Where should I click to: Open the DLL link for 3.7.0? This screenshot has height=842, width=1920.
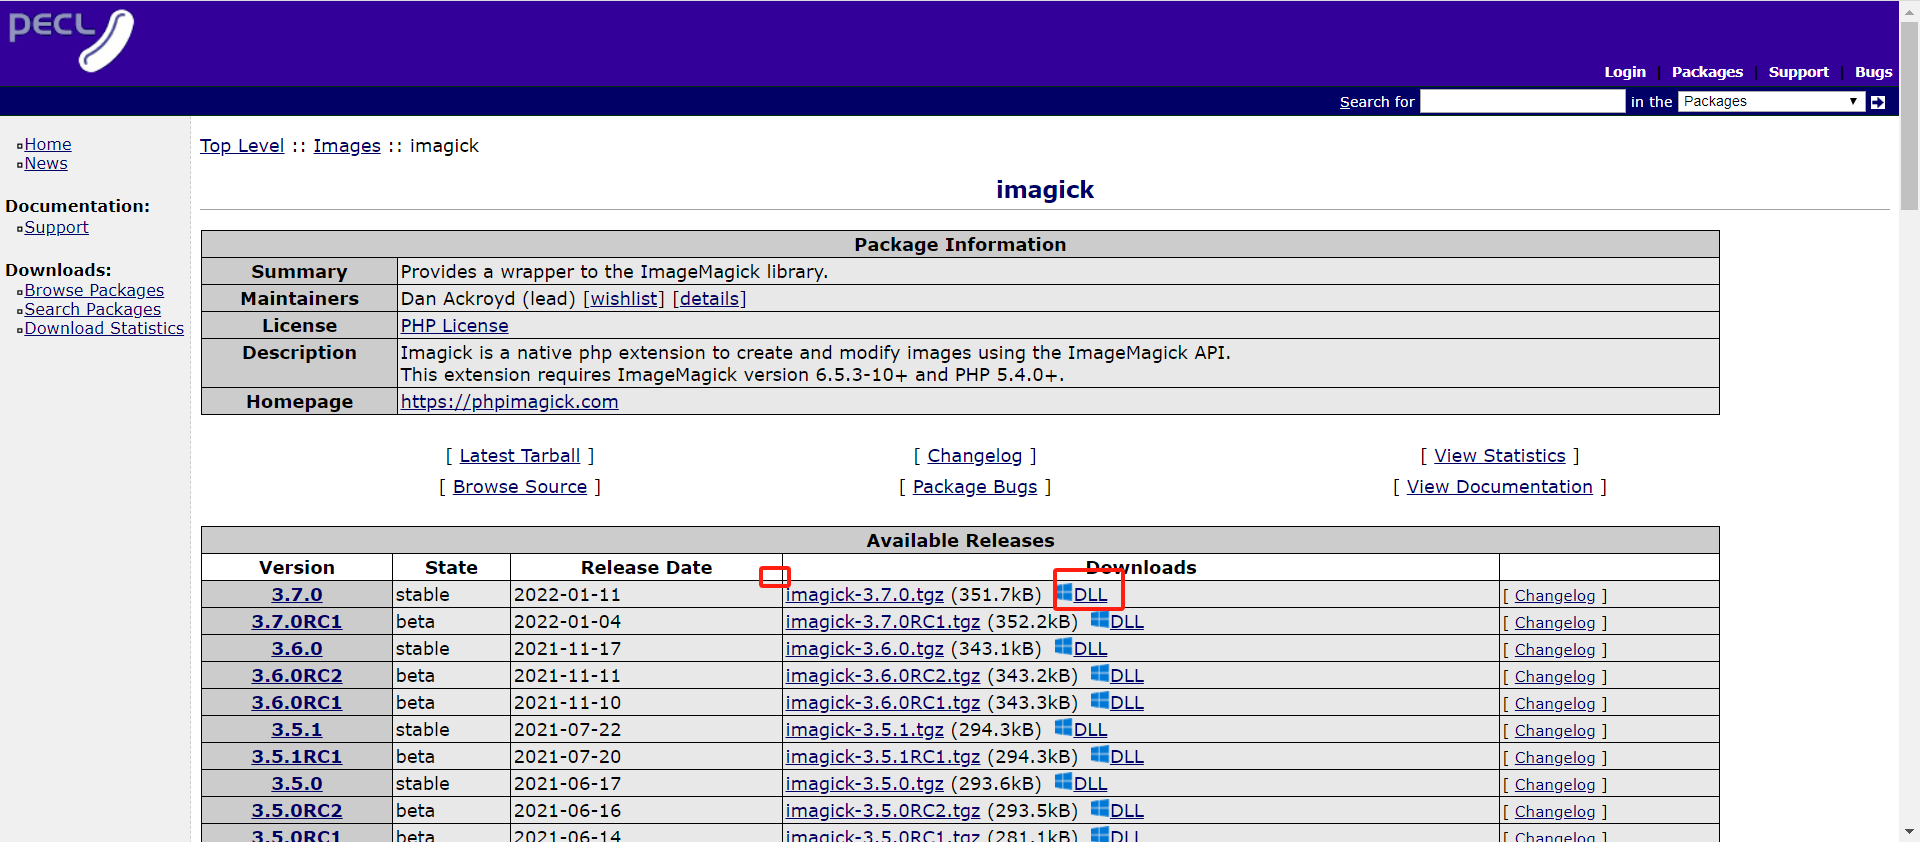pos(1090,595)
